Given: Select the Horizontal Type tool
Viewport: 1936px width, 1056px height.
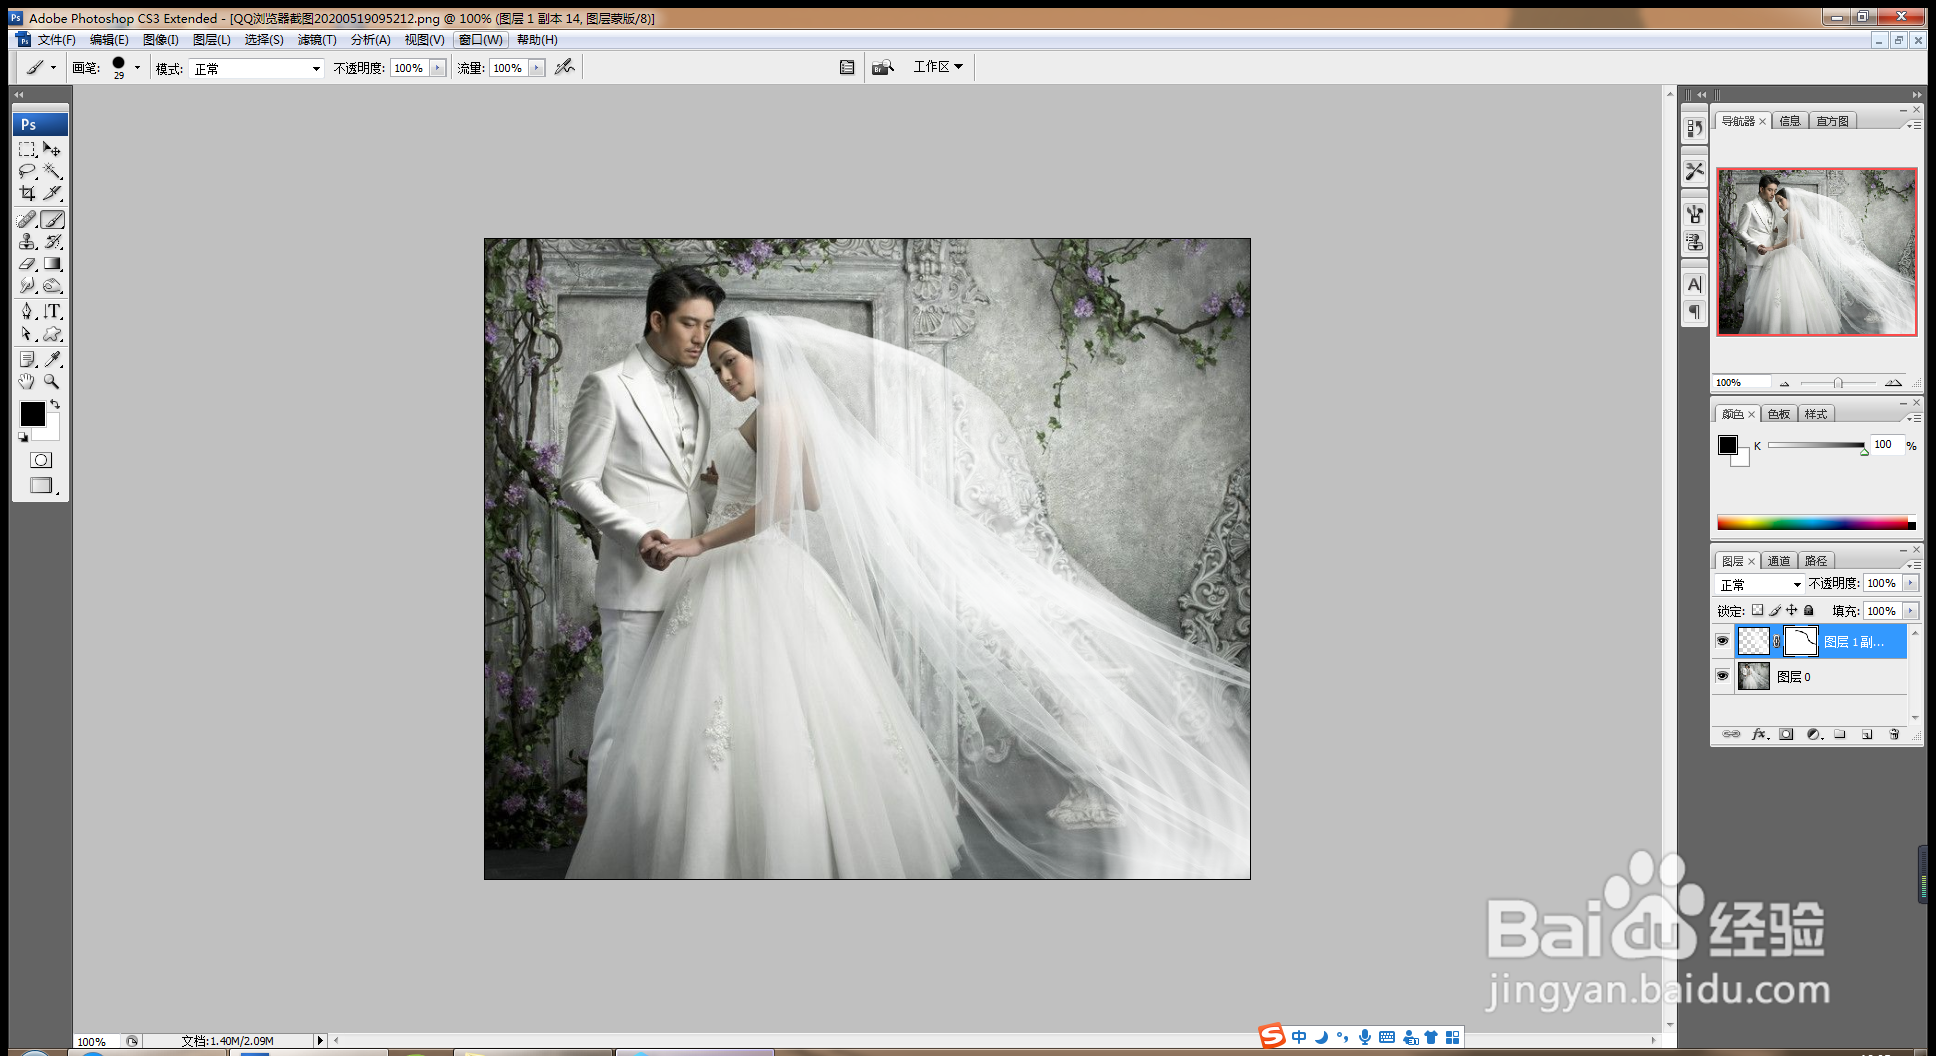Looking at the screenshot, I should [53, 311].
